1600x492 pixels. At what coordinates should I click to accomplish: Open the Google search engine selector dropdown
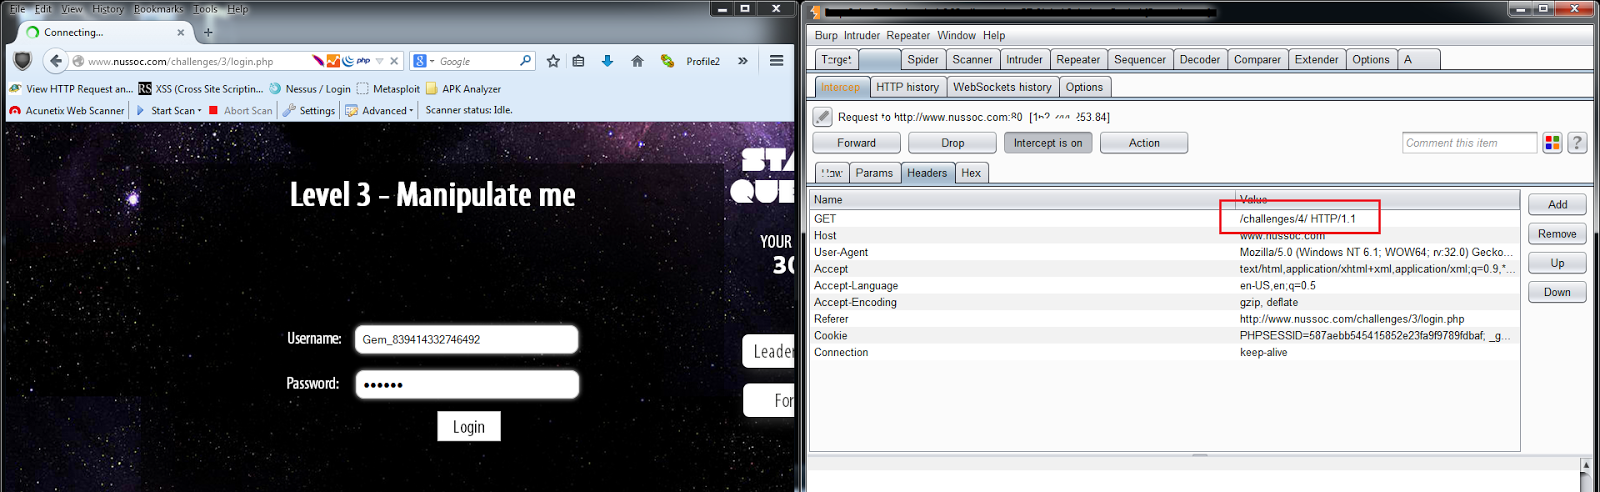pos(423,61)
